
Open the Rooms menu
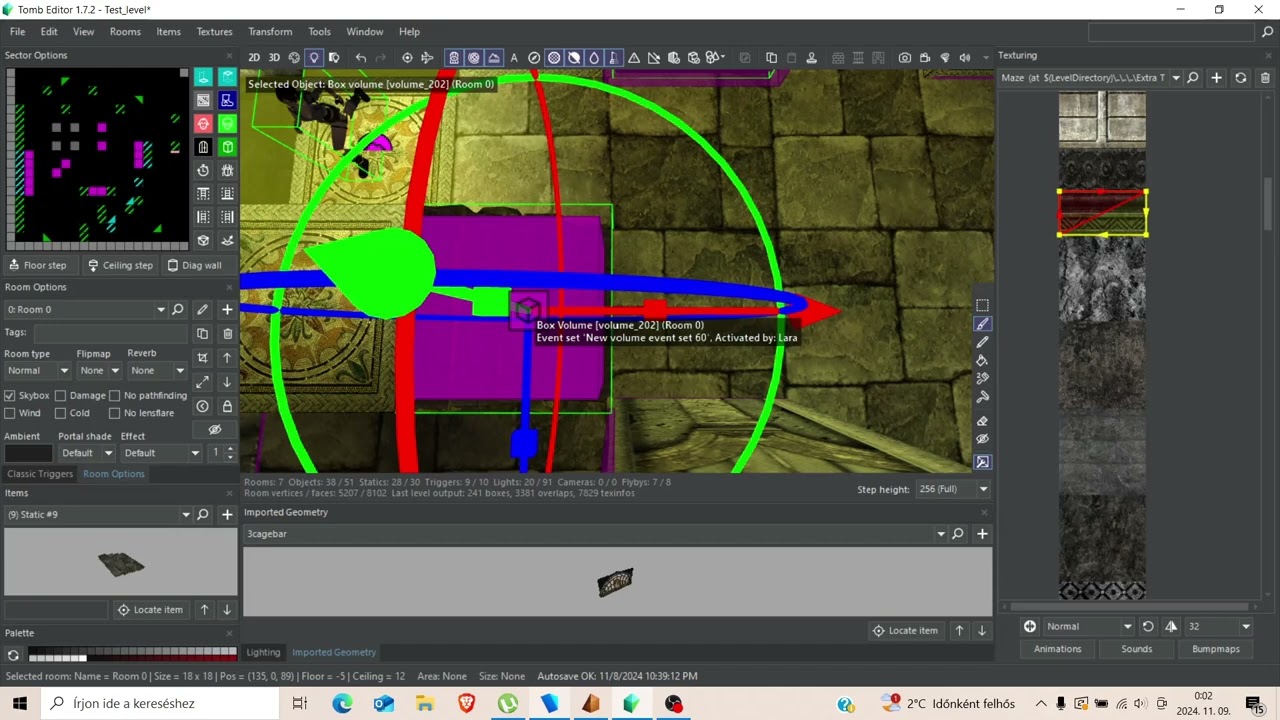(125, 32)
